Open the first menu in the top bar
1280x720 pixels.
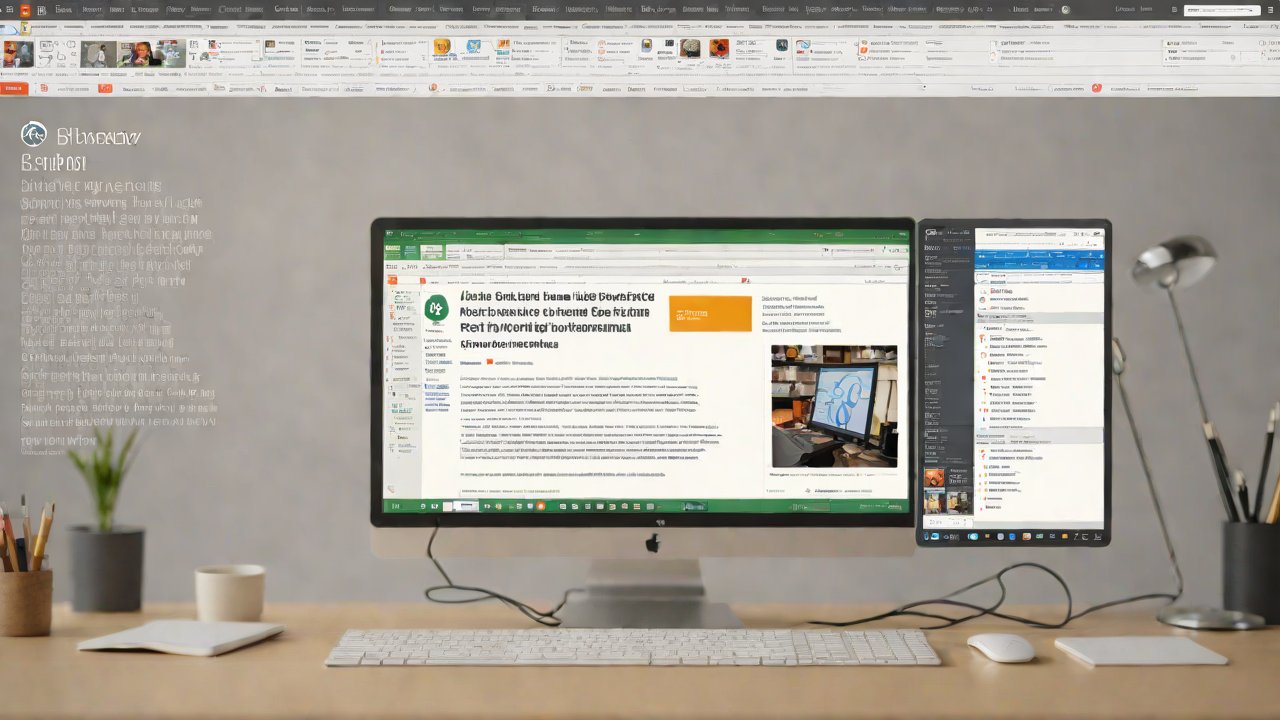pos(64,9)
